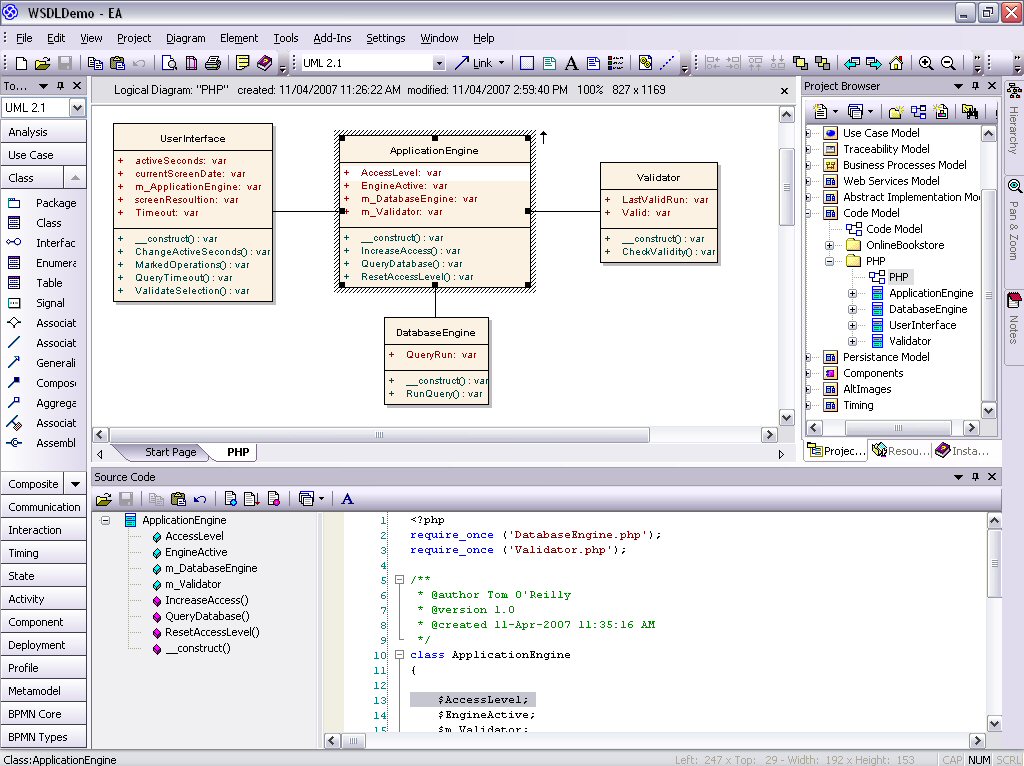Open the Link tool dropdown arrow
This screenshot has width=1024, height=766.
click(x=502, y=63)
